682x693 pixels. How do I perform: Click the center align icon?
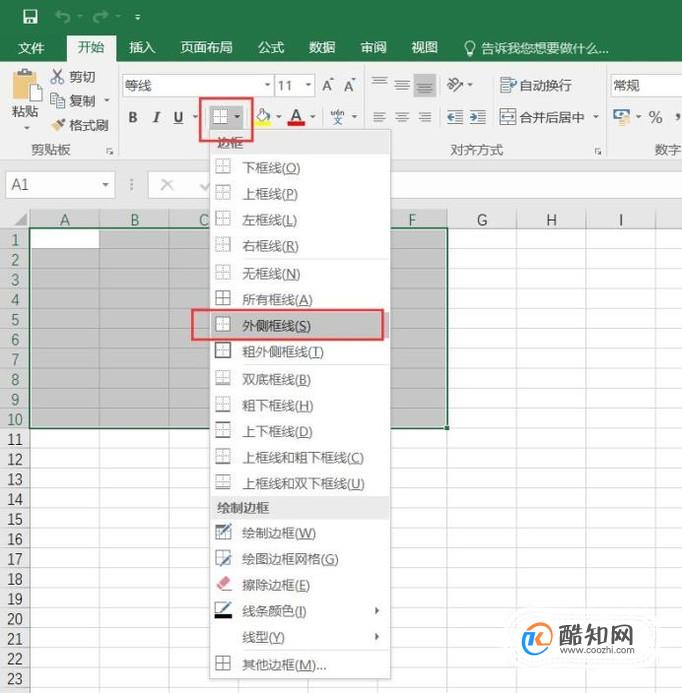click(402, 117)
